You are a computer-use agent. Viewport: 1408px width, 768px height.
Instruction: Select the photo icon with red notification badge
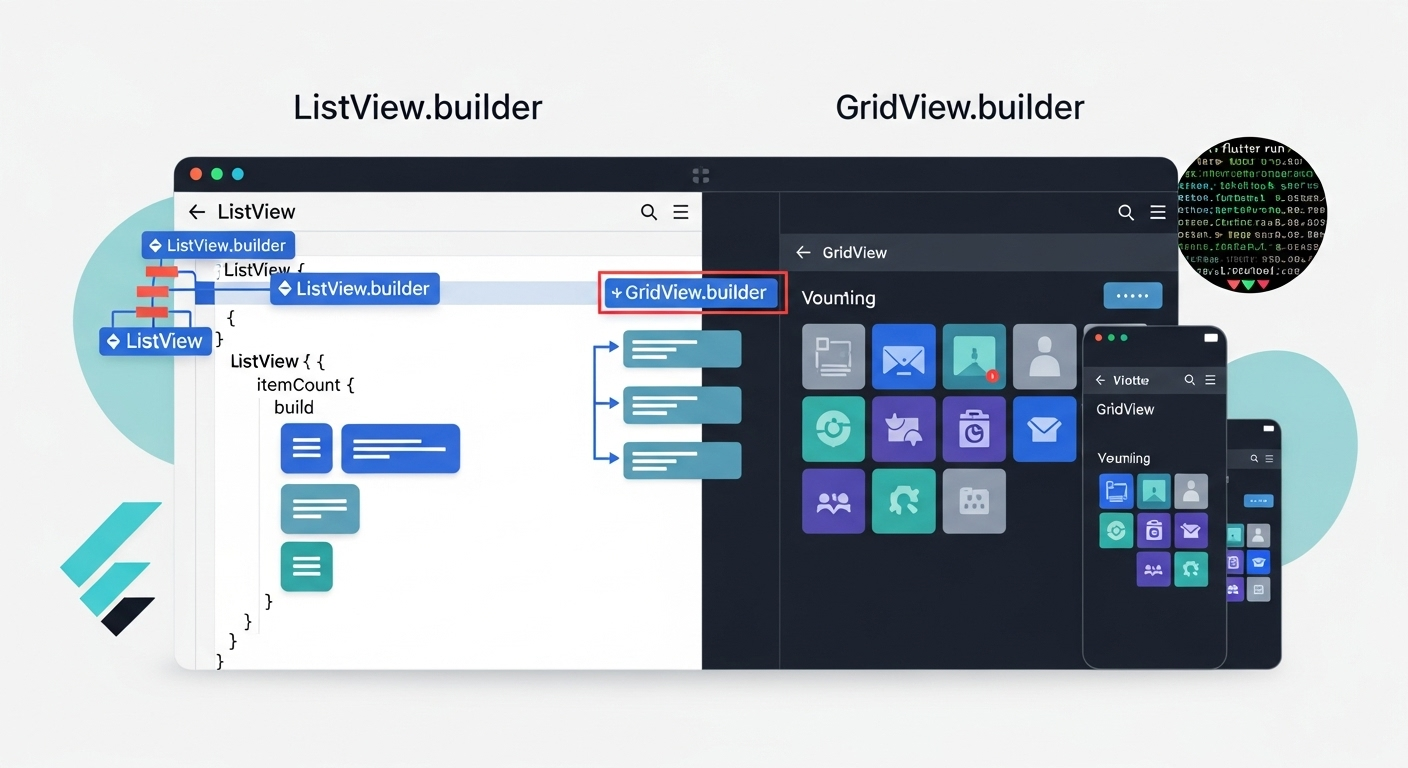point(974,356)
